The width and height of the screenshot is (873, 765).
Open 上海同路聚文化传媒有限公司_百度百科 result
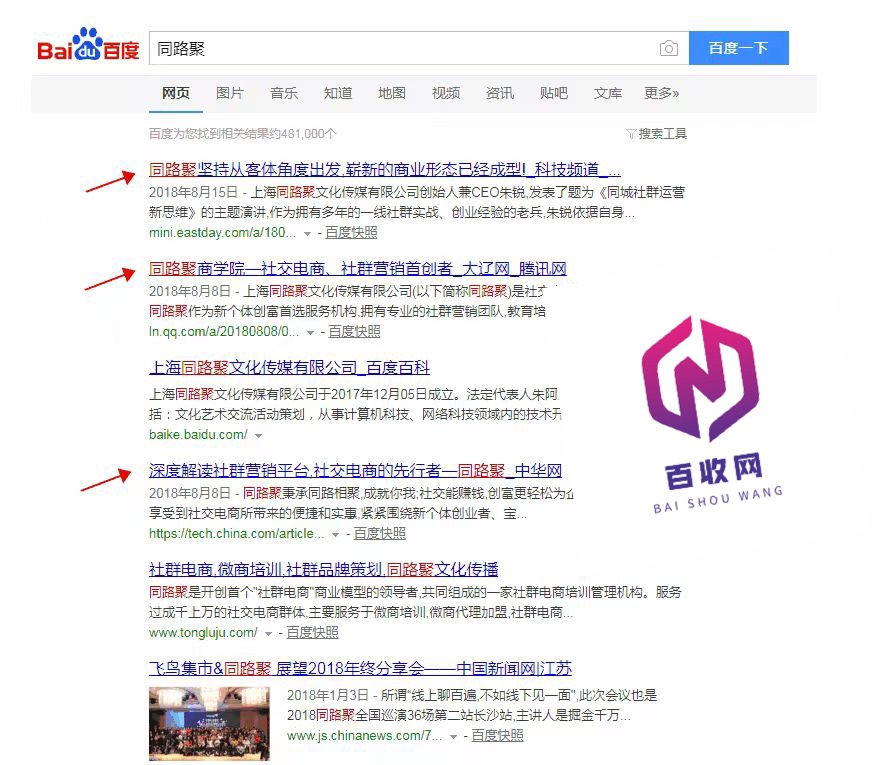[x=290, y=367]
